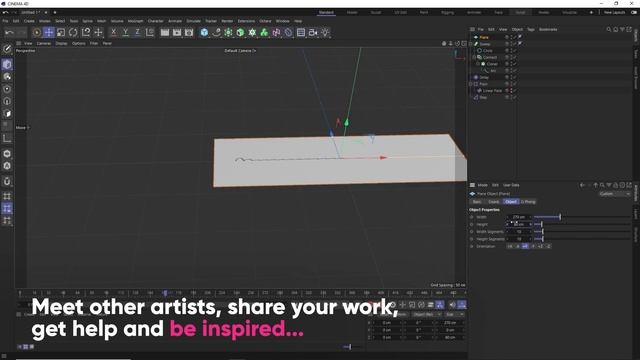Toggle the Plane object's enable checkmark

click(x=514, y=37)
